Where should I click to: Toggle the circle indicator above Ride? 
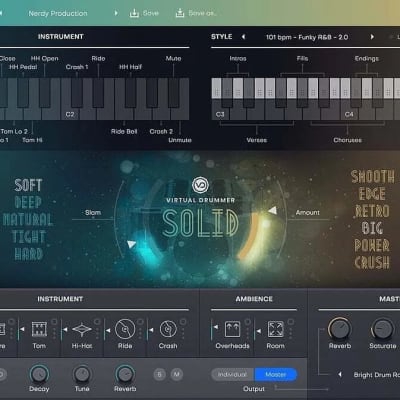coord(140,322)
